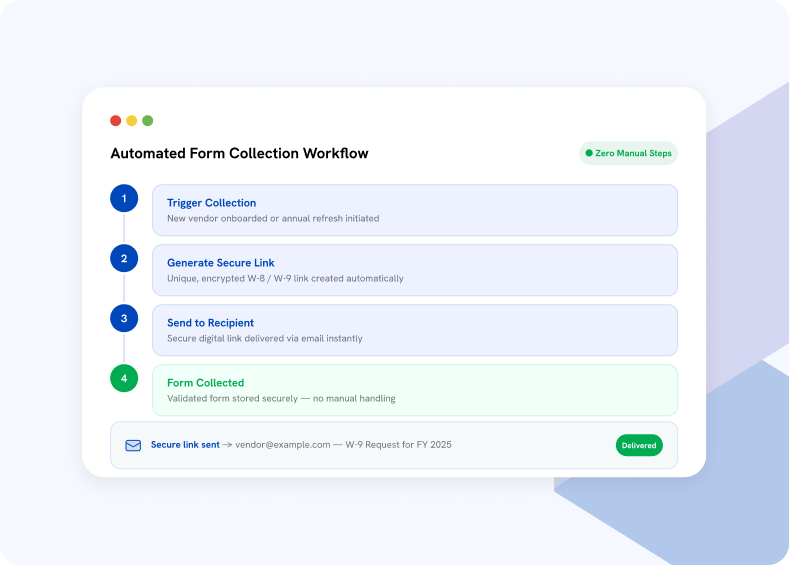
Task: Click the red window dot
Action: [116, 121]
